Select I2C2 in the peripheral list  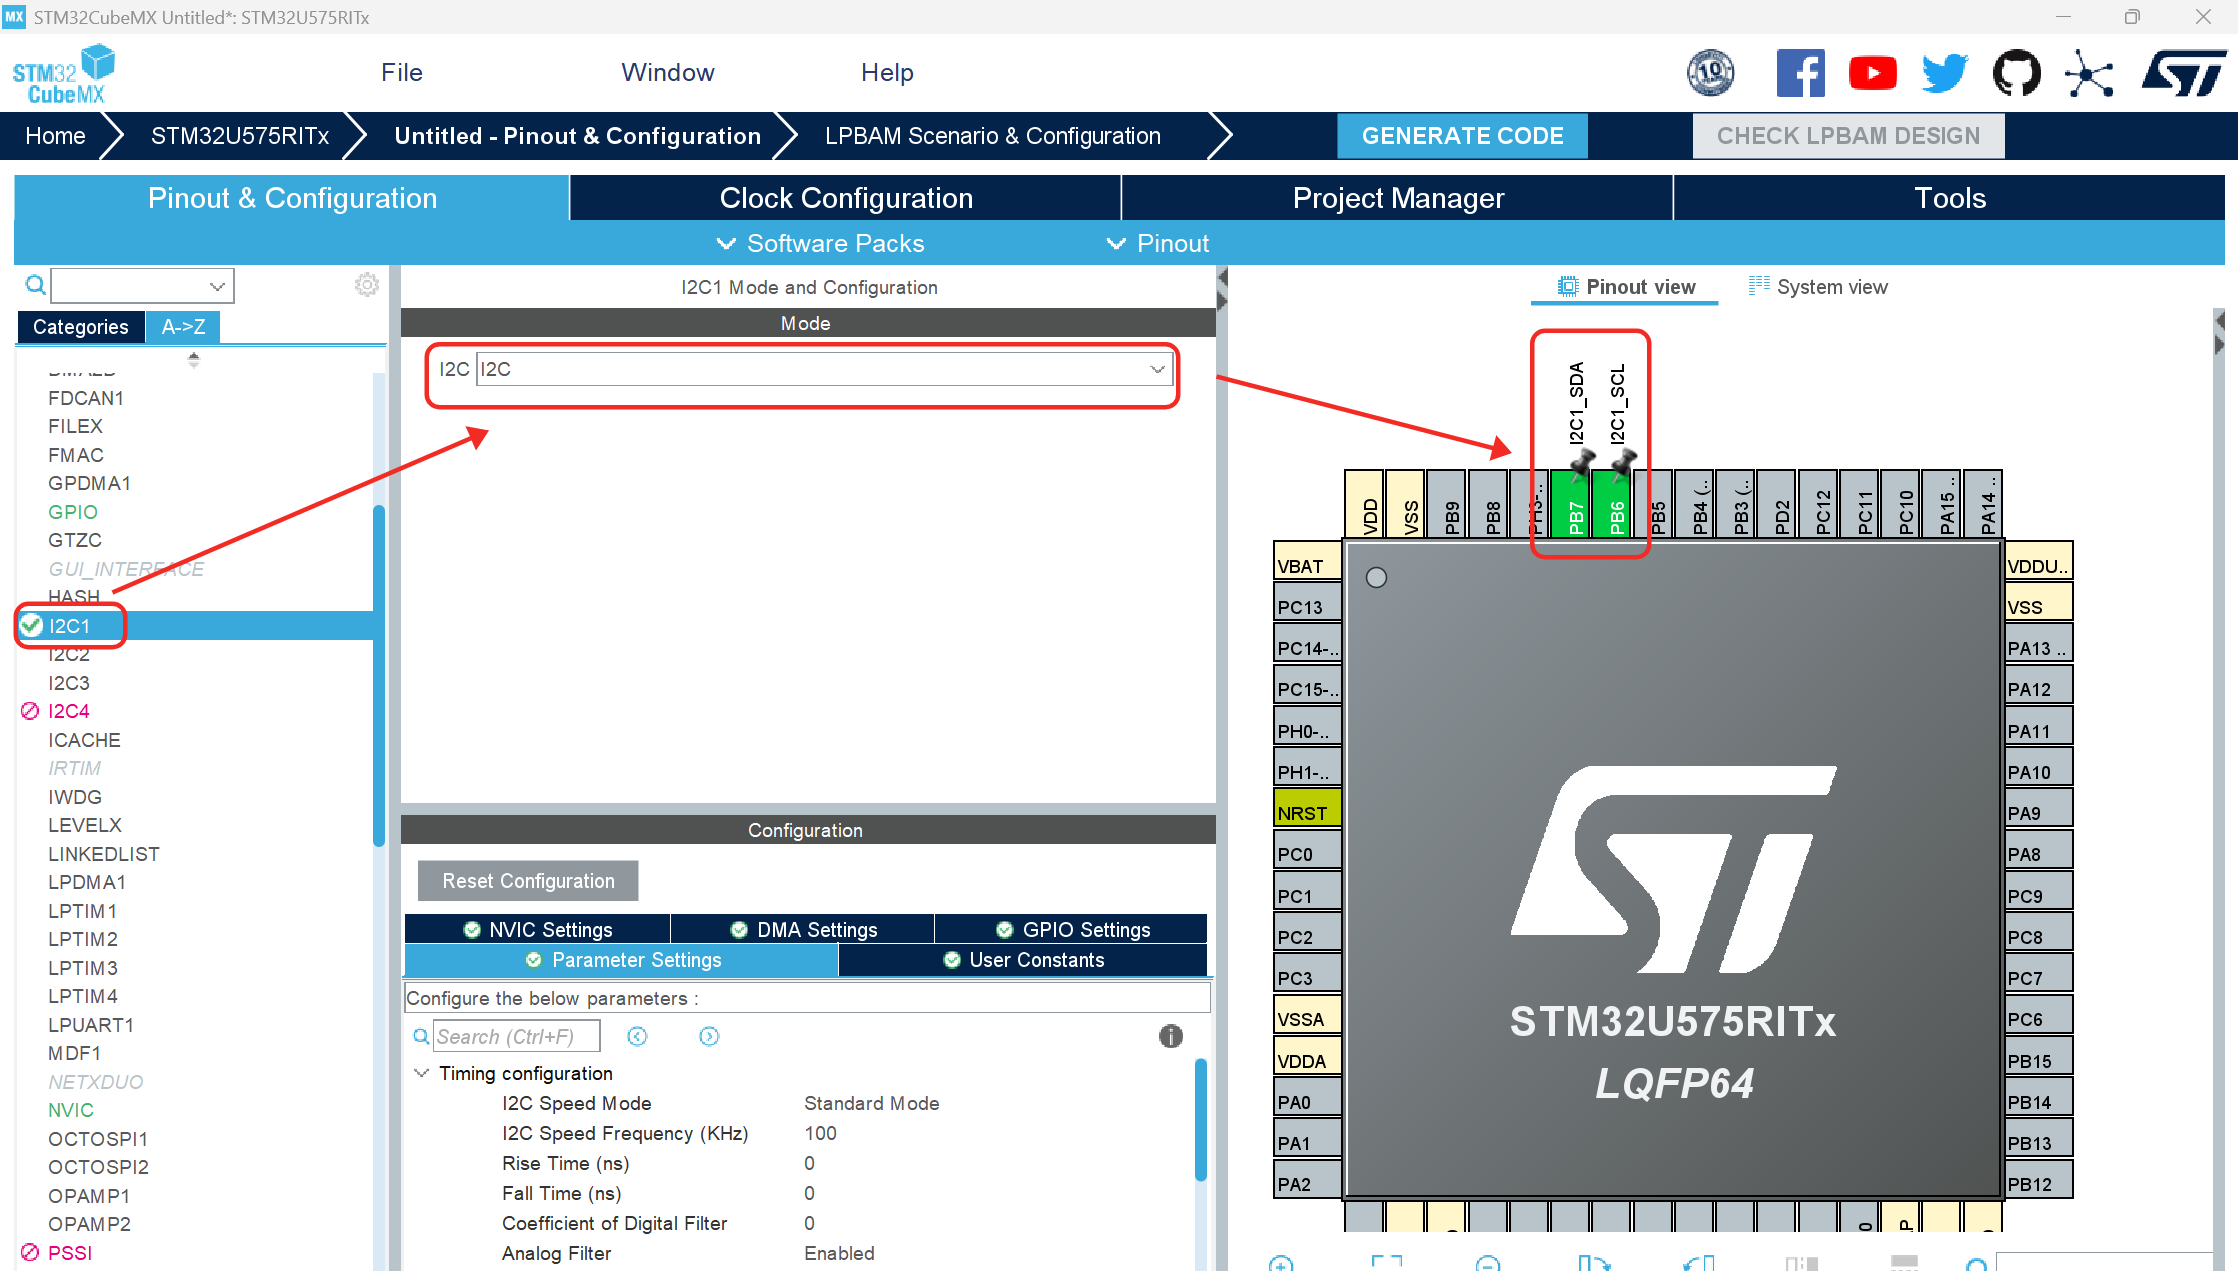click(69, 655)
